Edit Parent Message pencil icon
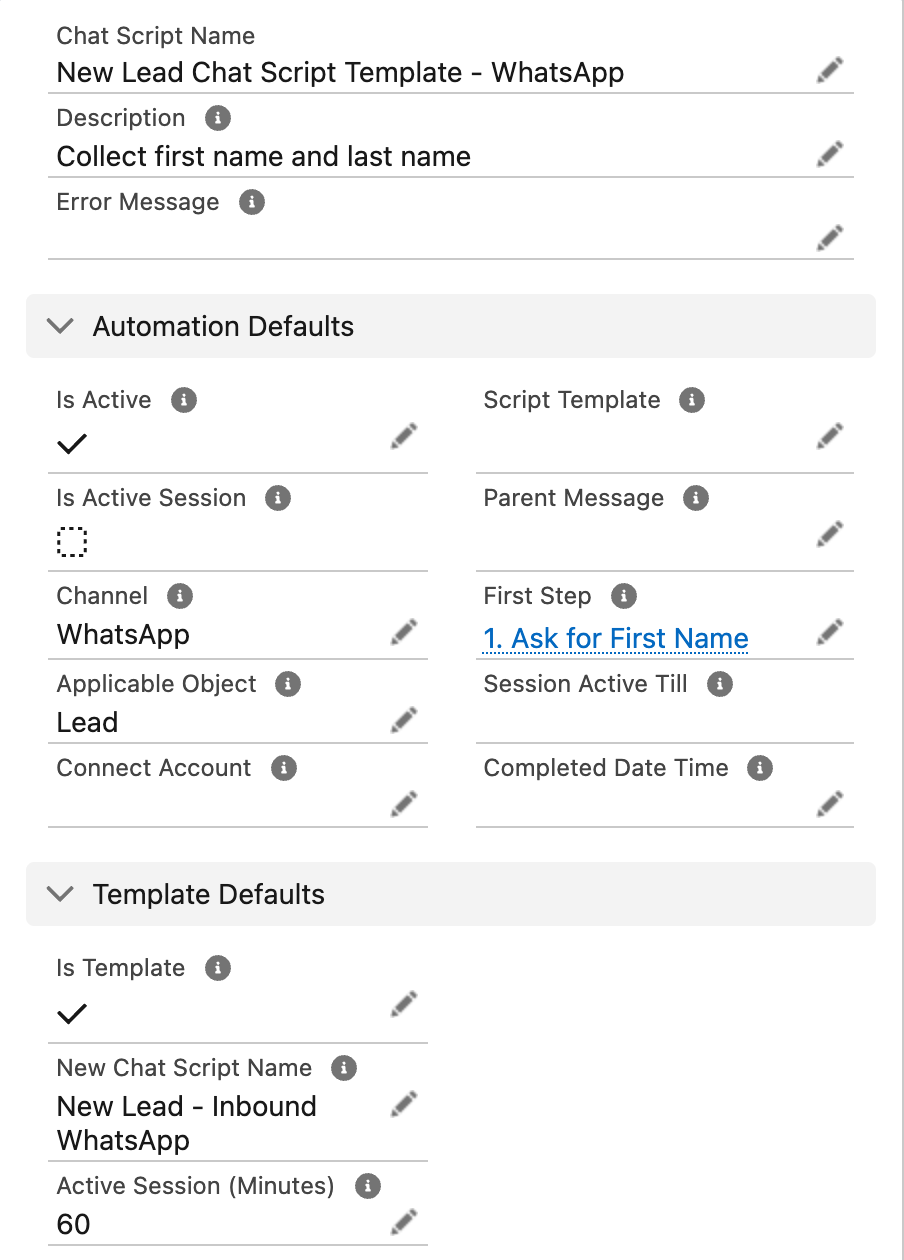The image size is (904, 1260). pyautogui.click(x=830, y=534)
